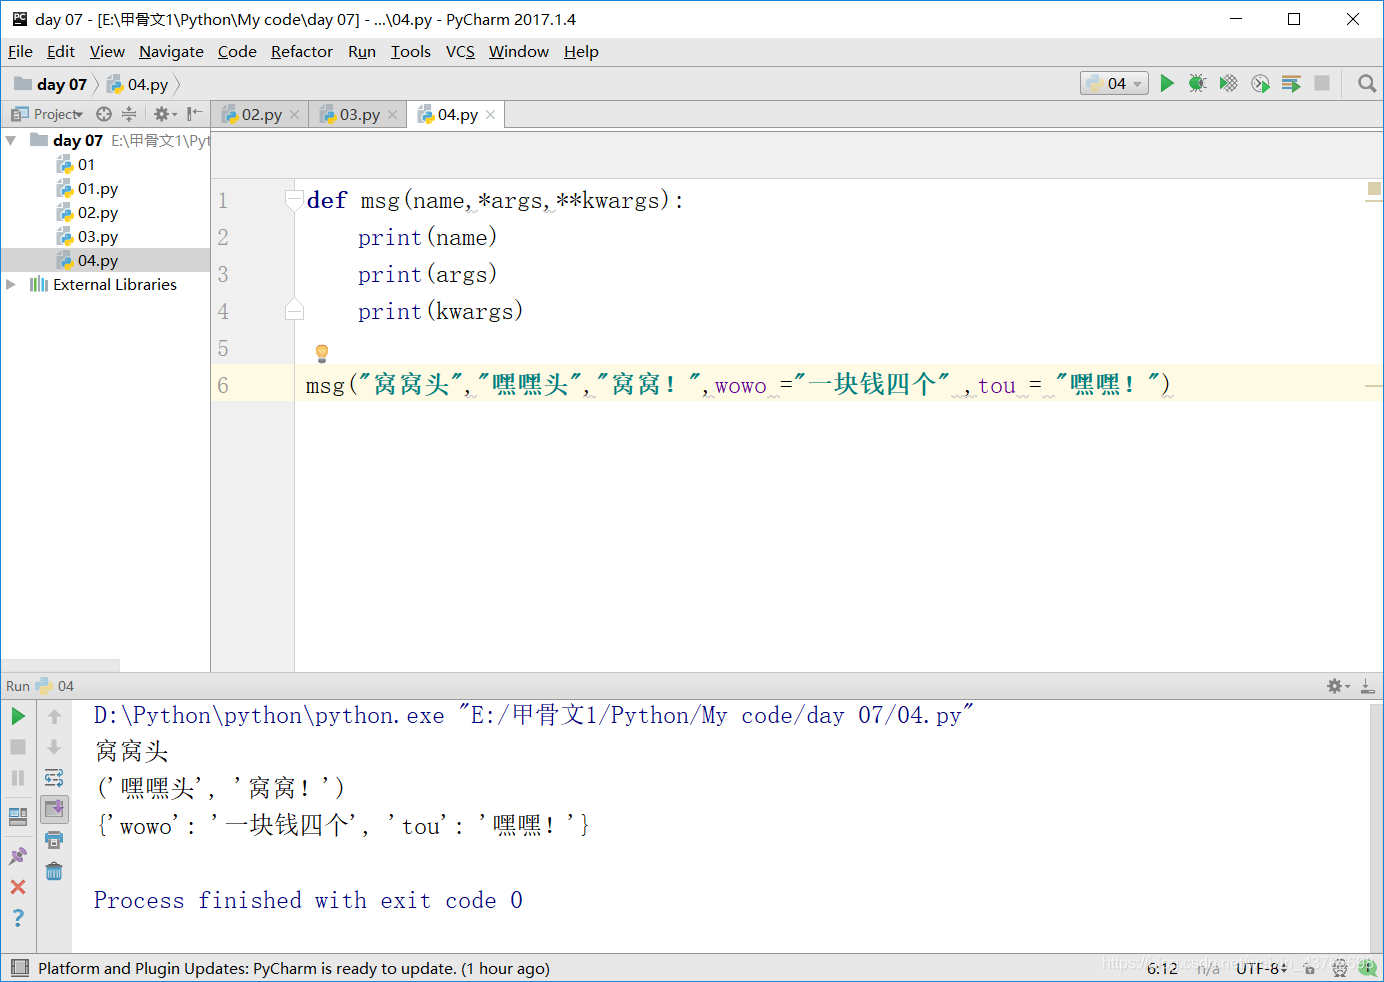Switch to the 02.py editor tab

pos(259,115)
